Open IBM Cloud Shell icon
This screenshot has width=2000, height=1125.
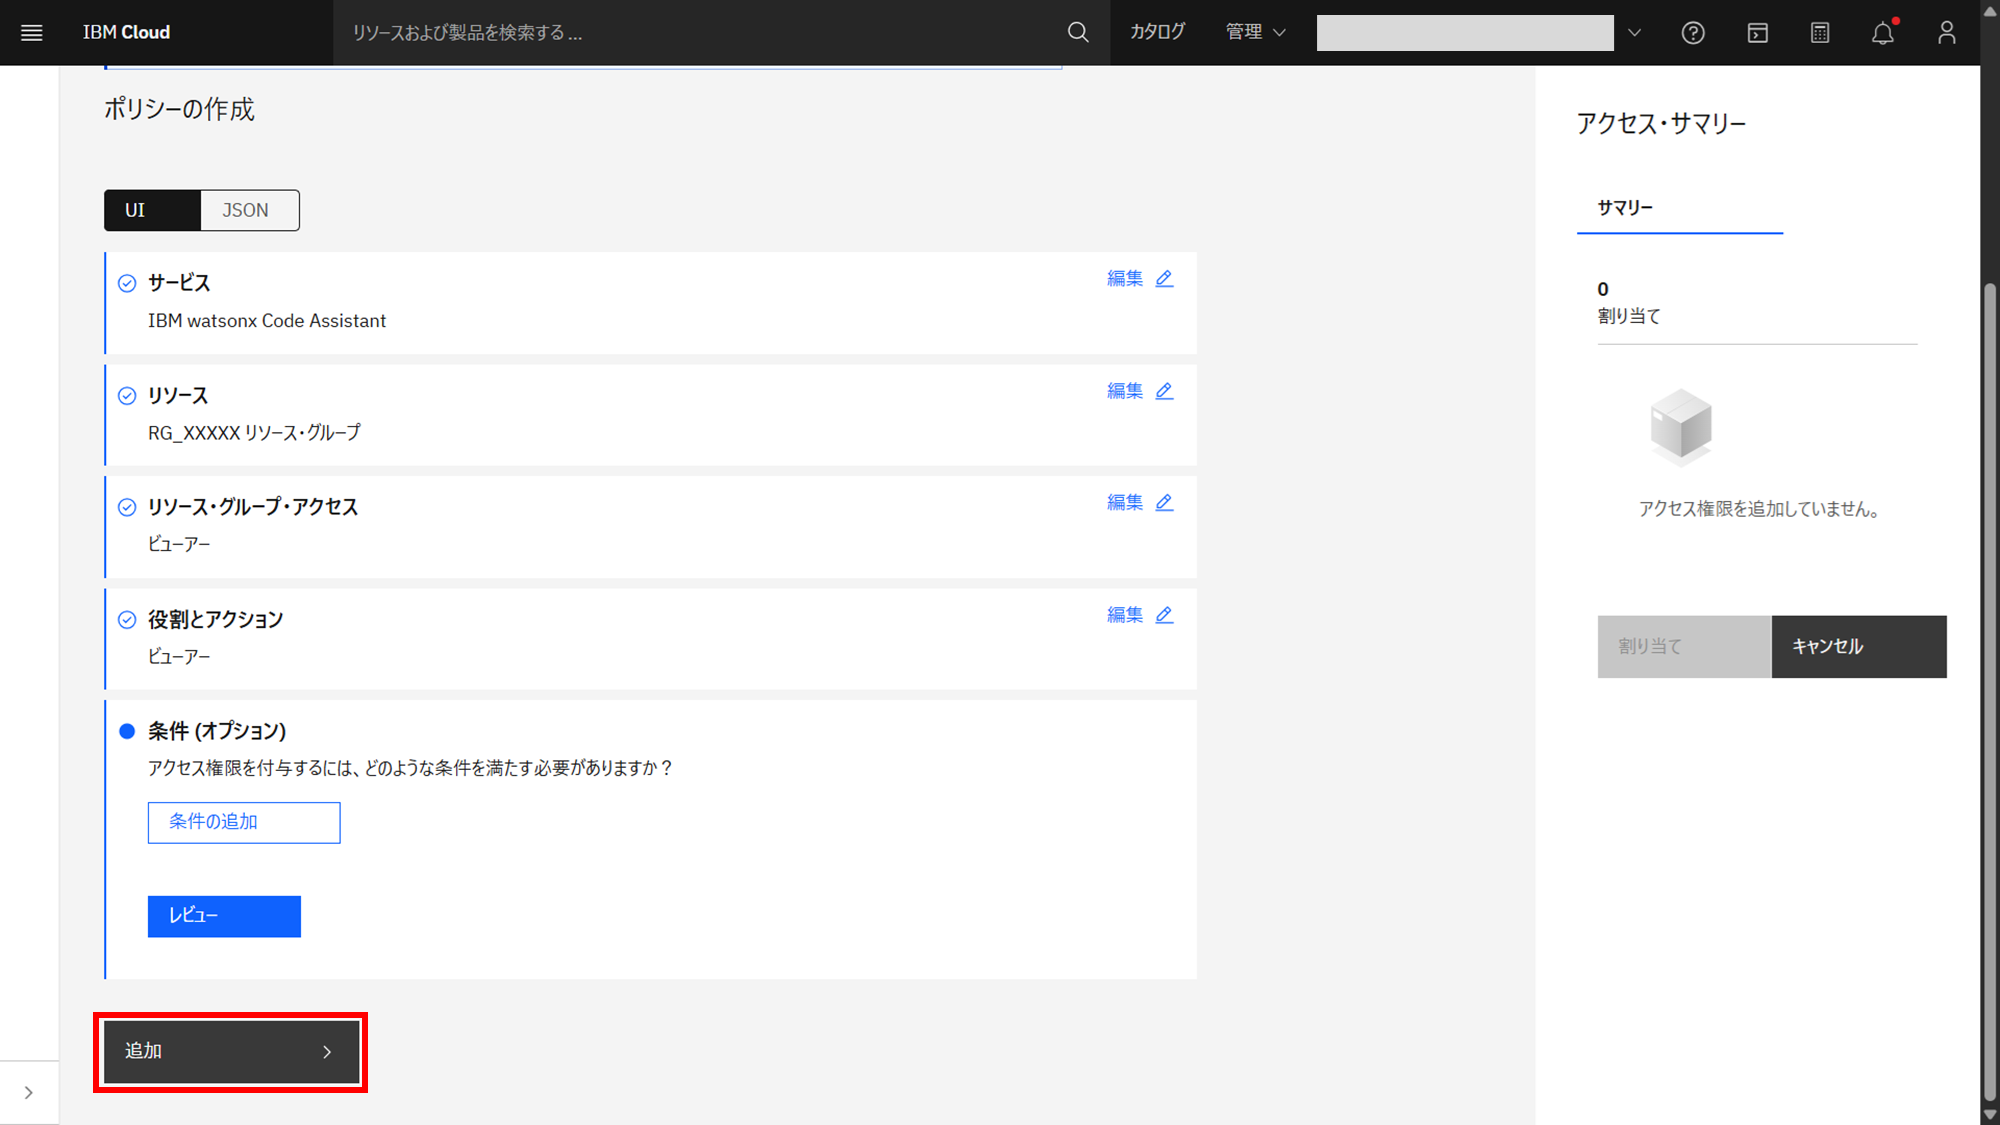click(x=1757, y=33)
